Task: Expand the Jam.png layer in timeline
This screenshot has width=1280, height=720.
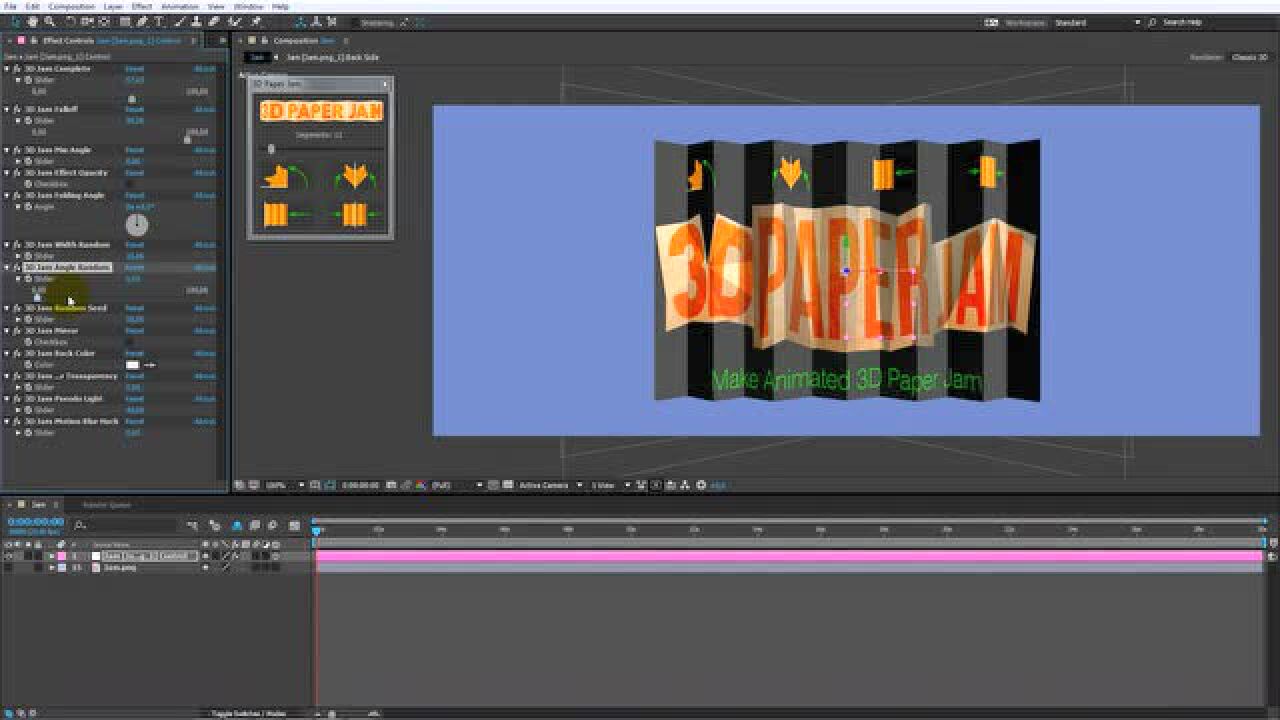Action: tap(52, 567)
